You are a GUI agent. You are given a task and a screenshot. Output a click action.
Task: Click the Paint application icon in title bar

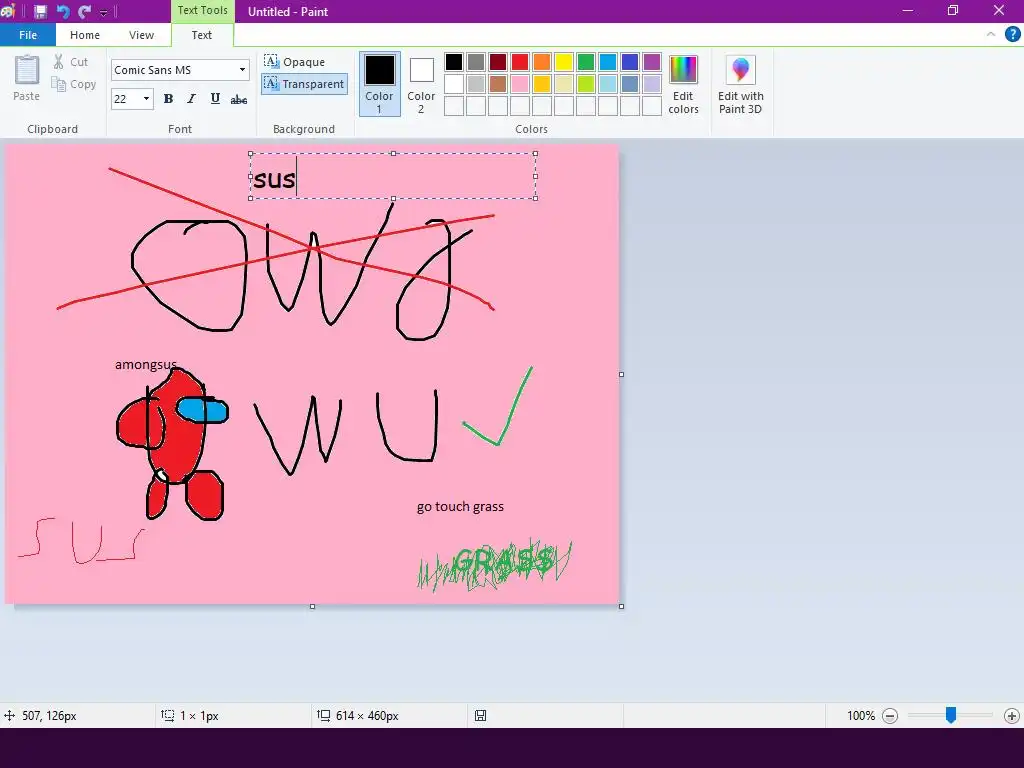coord(8,10)
